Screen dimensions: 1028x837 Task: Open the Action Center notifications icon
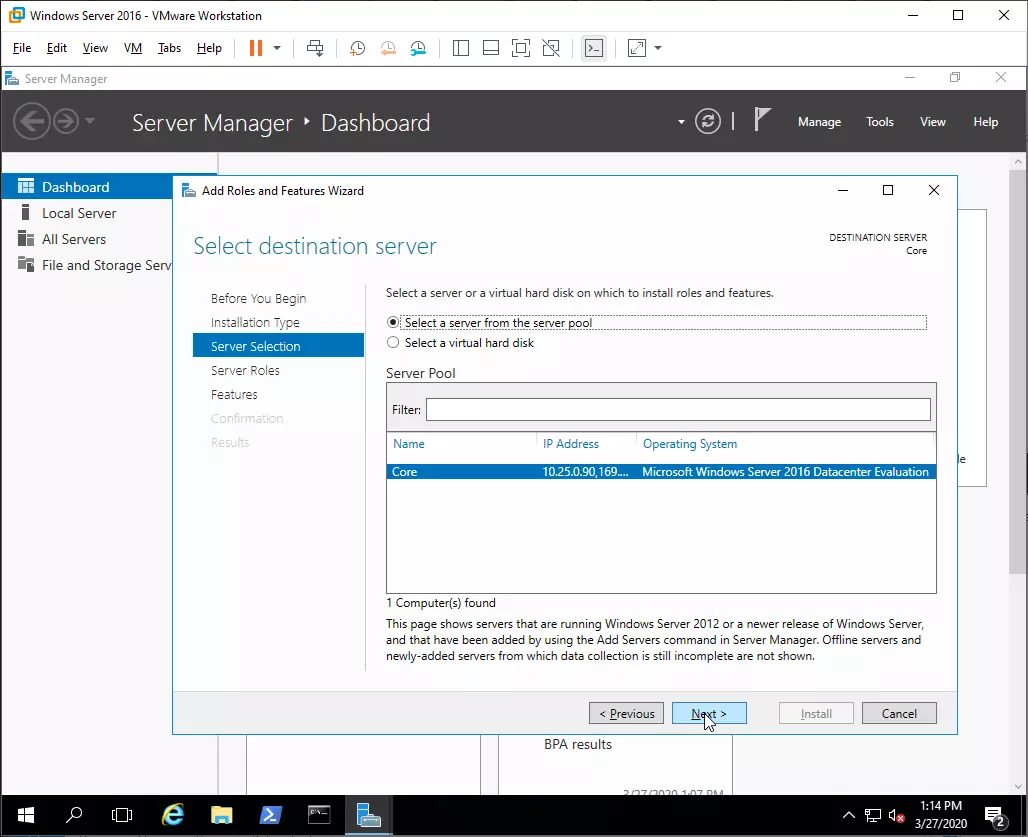click(996, 816)
